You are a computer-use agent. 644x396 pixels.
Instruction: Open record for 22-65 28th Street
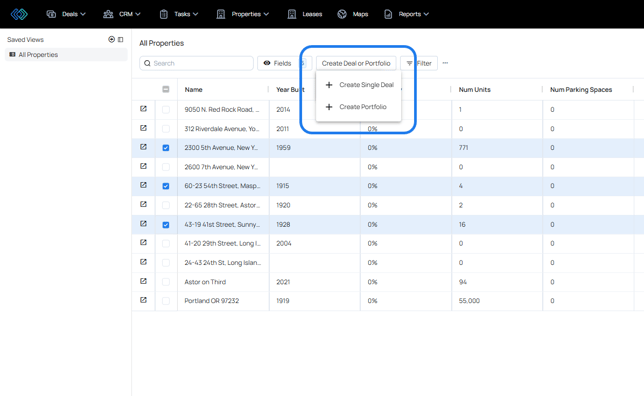click(x=143, y=205)
